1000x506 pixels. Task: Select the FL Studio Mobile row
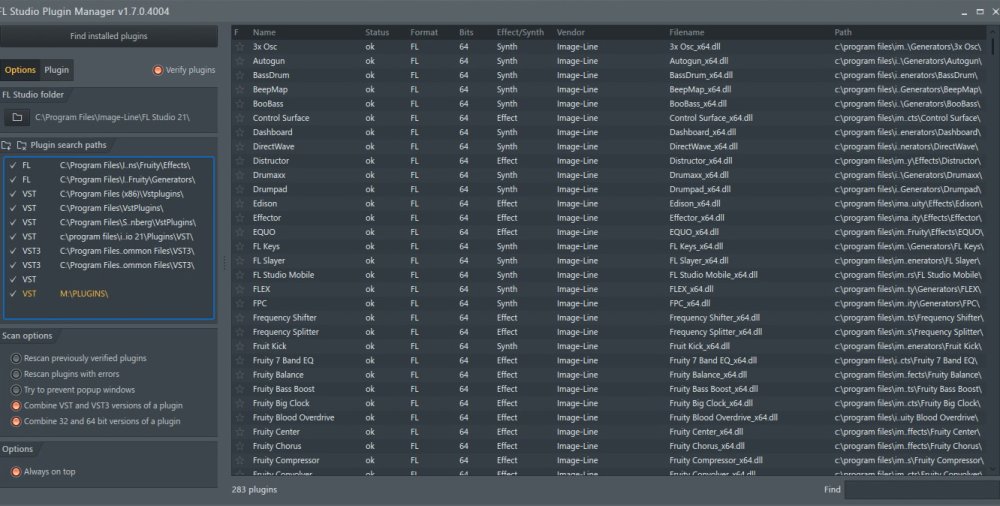pos(610,275)
